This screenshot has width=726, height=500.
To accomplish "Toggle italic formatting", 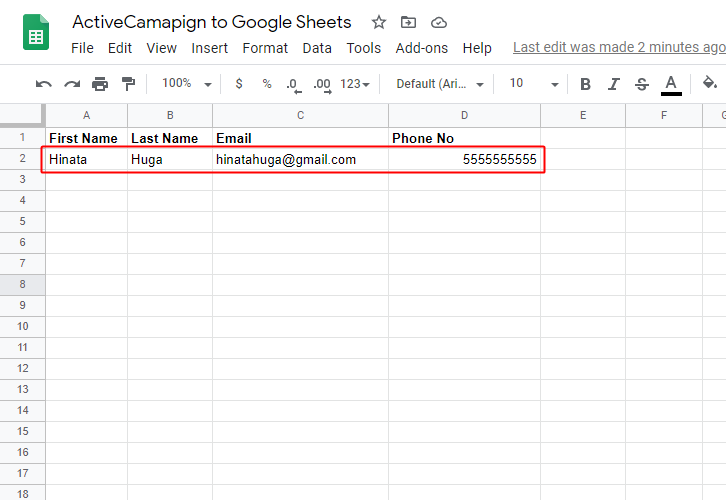I will tap(613, 84).
